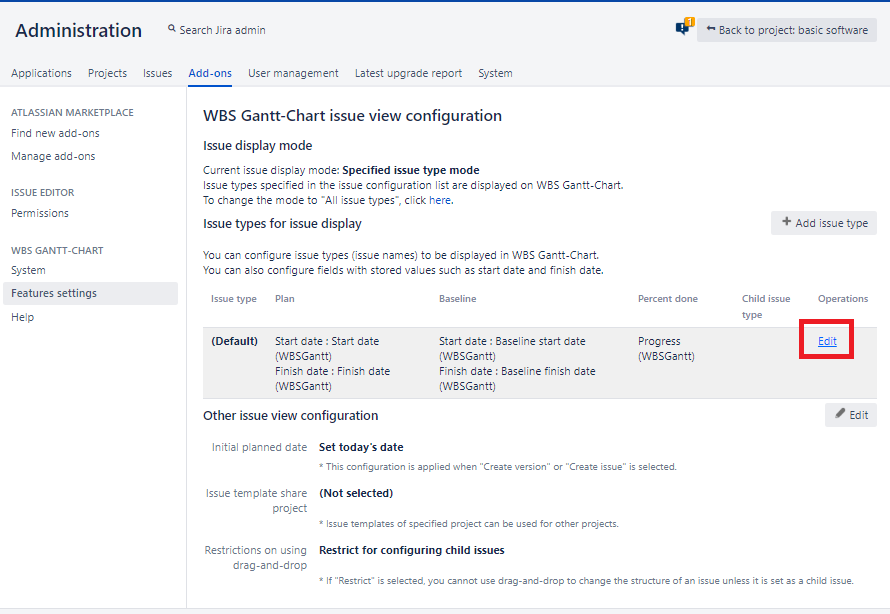This screenshot has height=614, width=890.
Task: Click the Operations column header
Action: coord(843,298)
